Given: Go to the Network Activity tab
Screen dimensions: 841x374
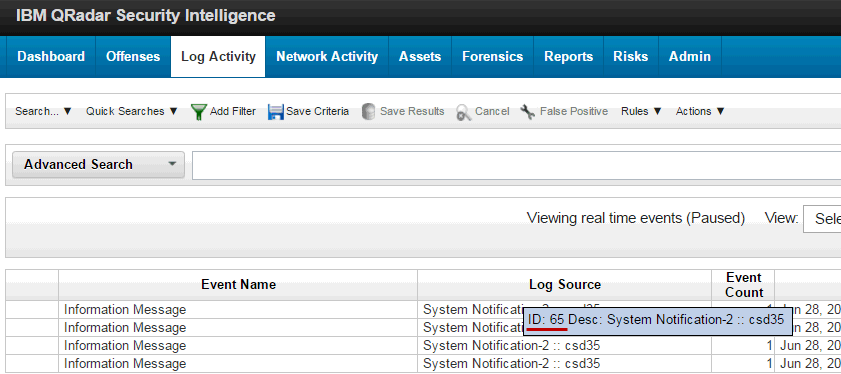Looking at the screenshot, I should (x=327, y=57).
